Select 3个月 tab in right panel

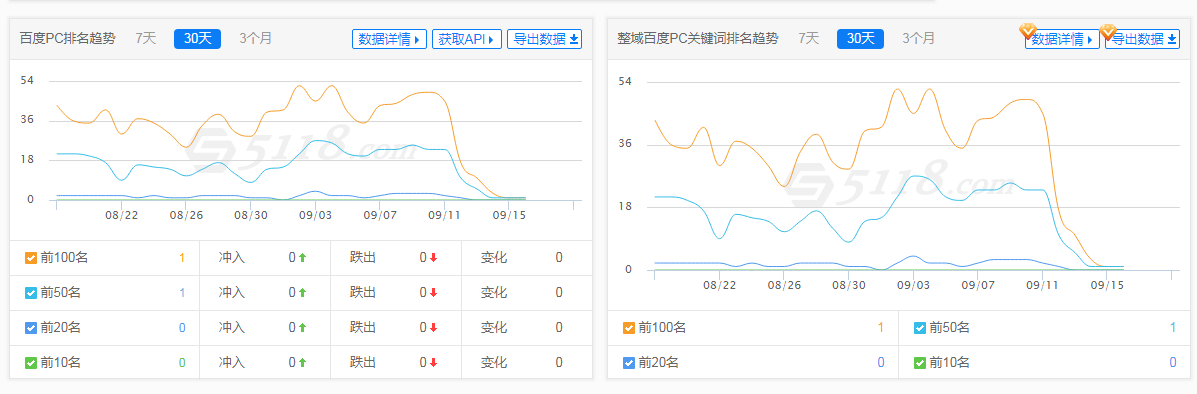(918, 38)
